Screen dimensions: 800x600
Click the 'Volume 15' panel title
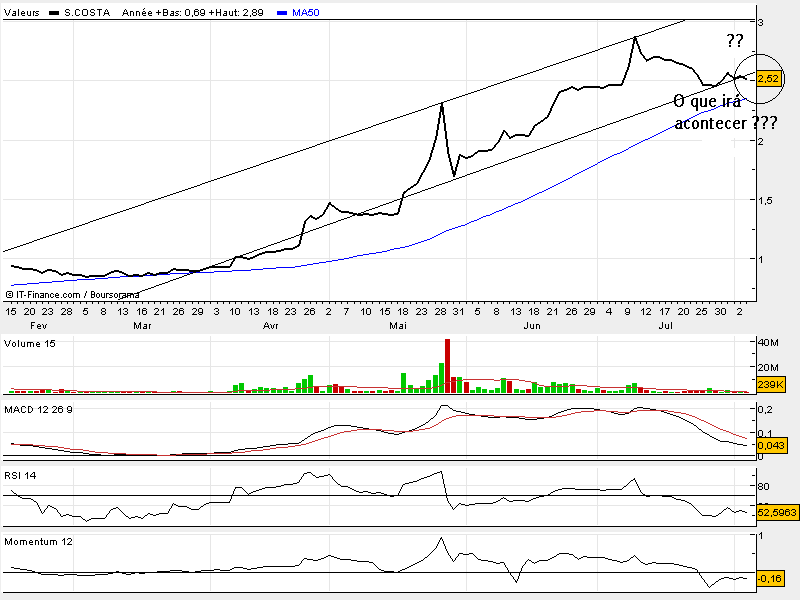[30, 344]
